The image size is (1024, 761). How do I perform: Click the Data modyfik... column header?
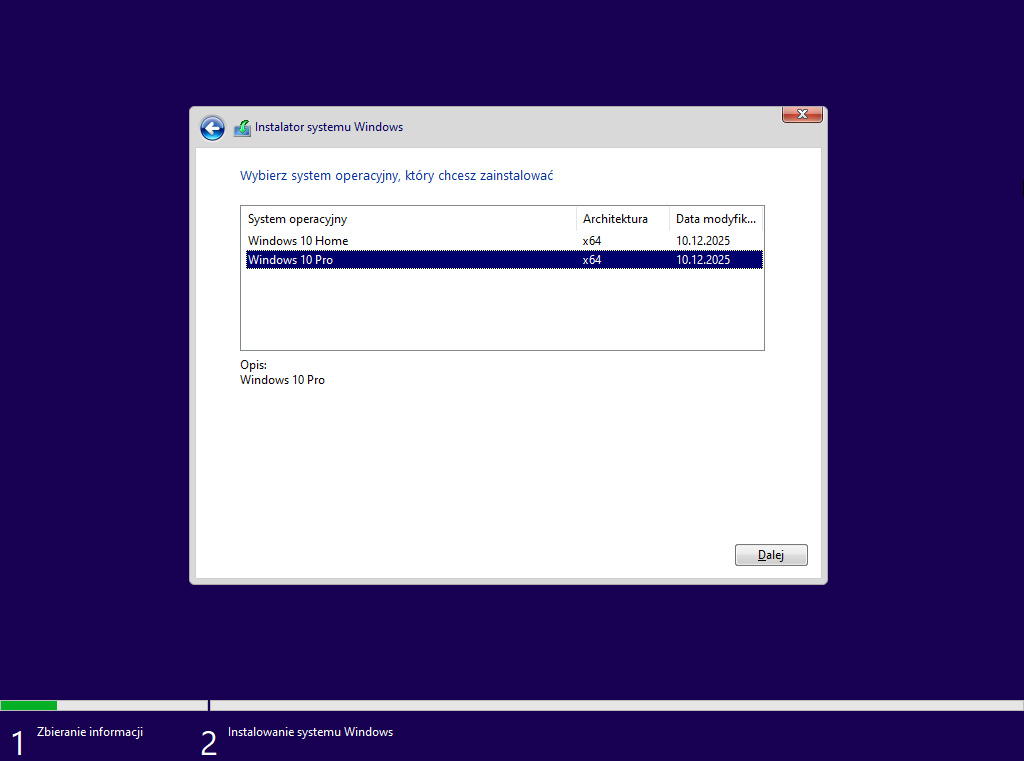click(716, 219)
